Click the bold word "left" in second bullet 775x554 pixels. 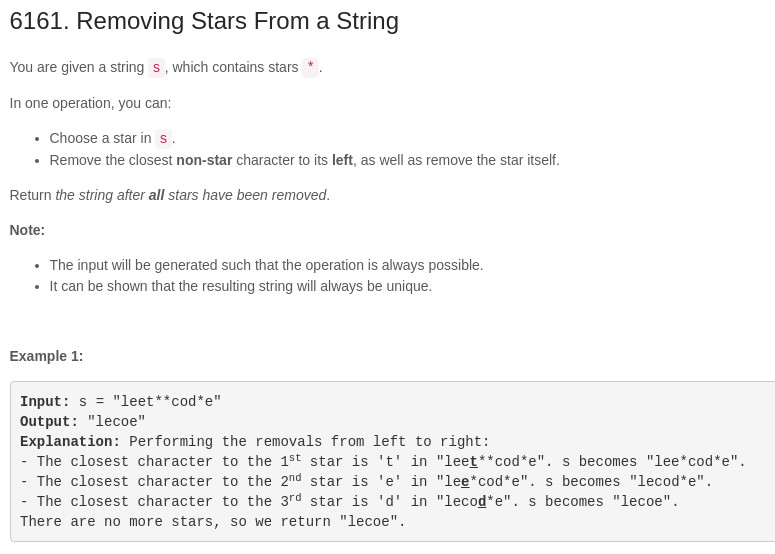342,160
